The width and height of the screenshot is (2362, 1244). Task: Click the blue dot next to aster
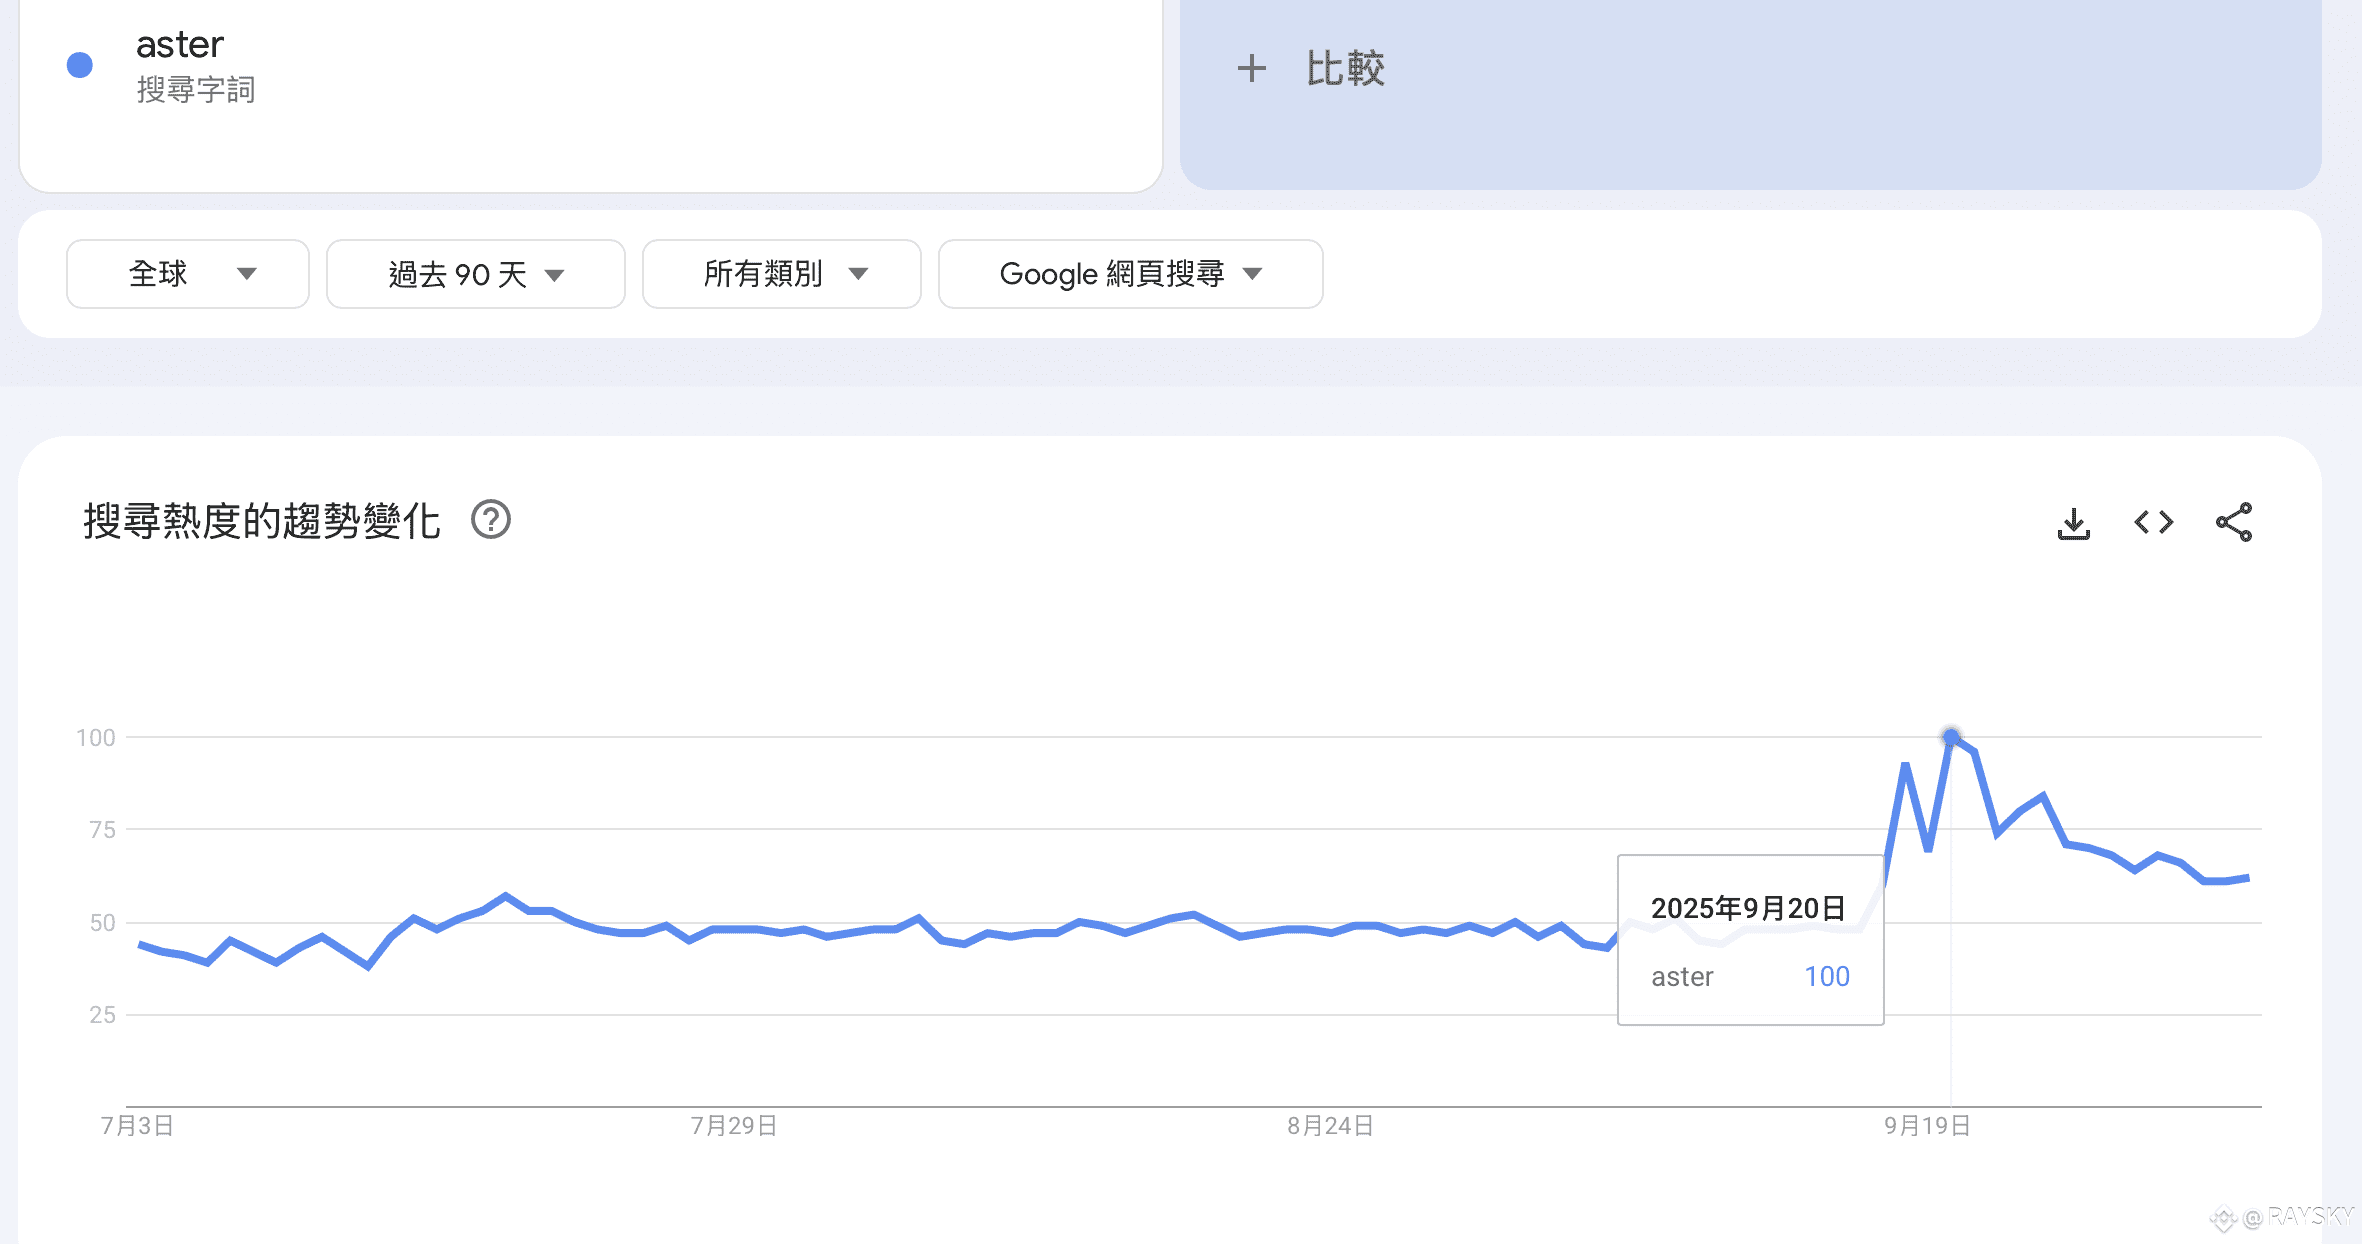(x=80, y=65)
